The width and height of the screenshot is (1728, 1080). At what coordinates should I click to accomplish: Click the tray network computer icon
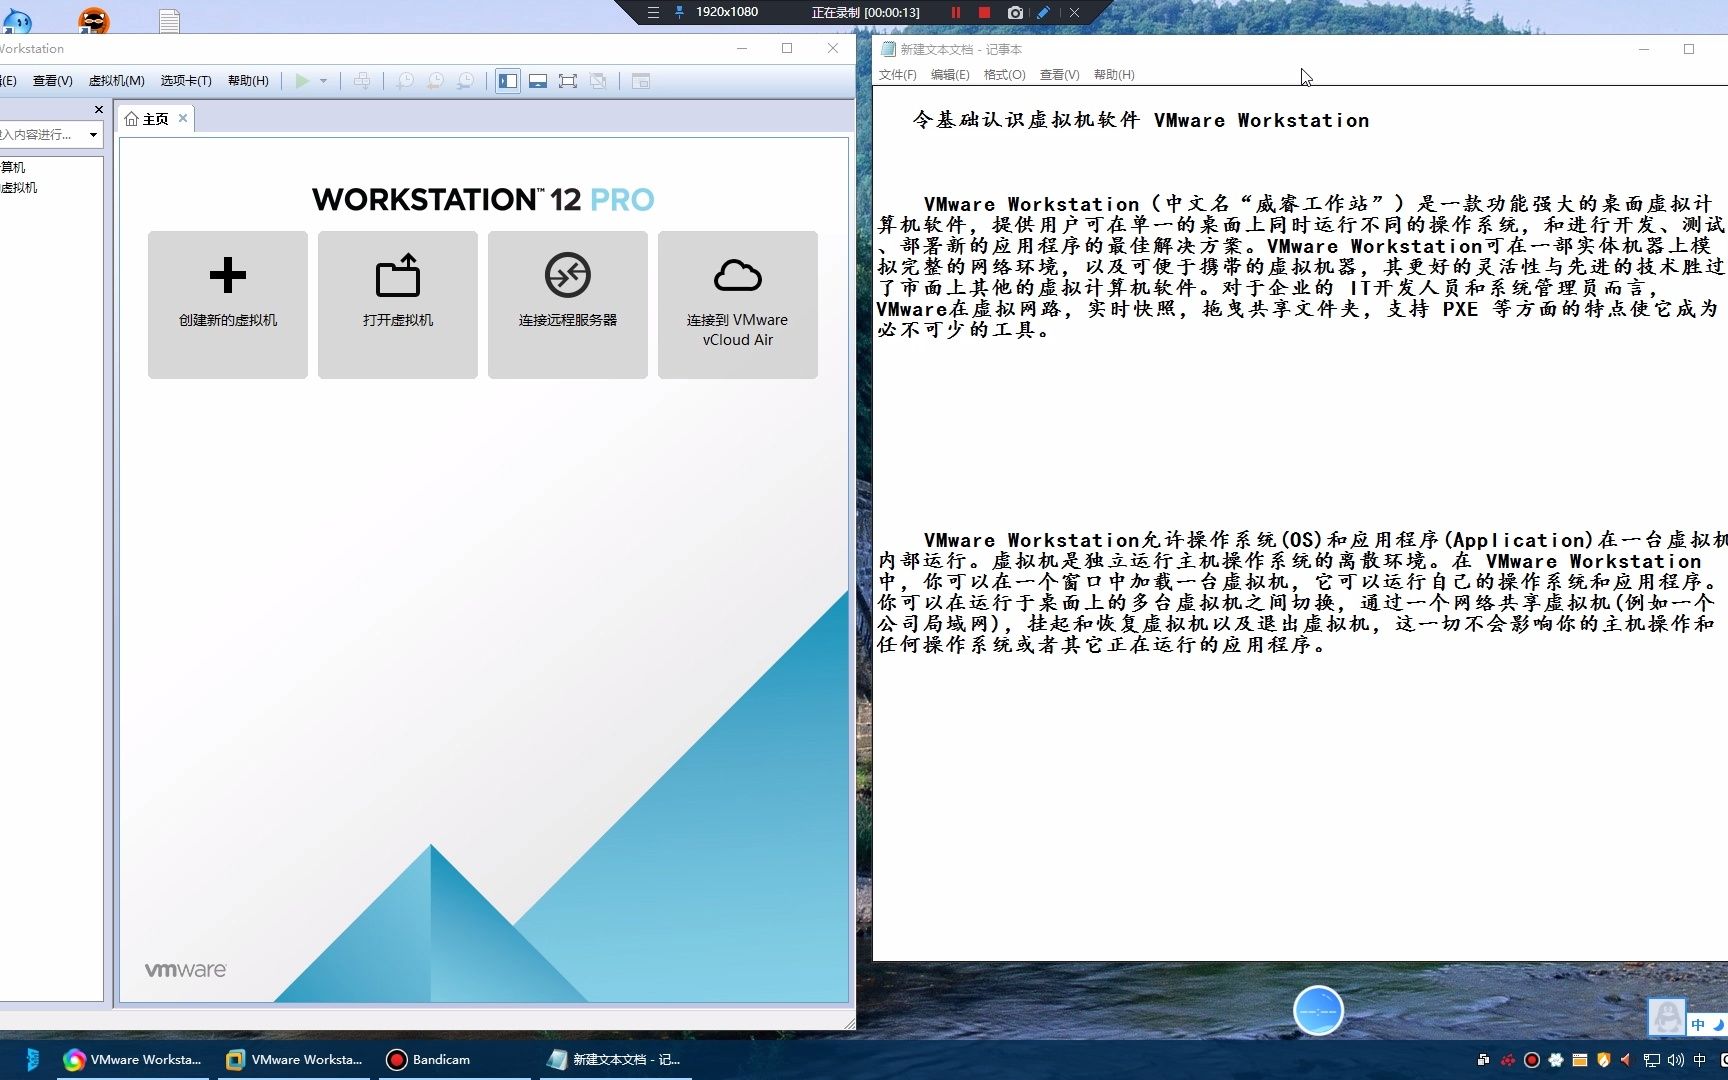coord(1652,1060)
